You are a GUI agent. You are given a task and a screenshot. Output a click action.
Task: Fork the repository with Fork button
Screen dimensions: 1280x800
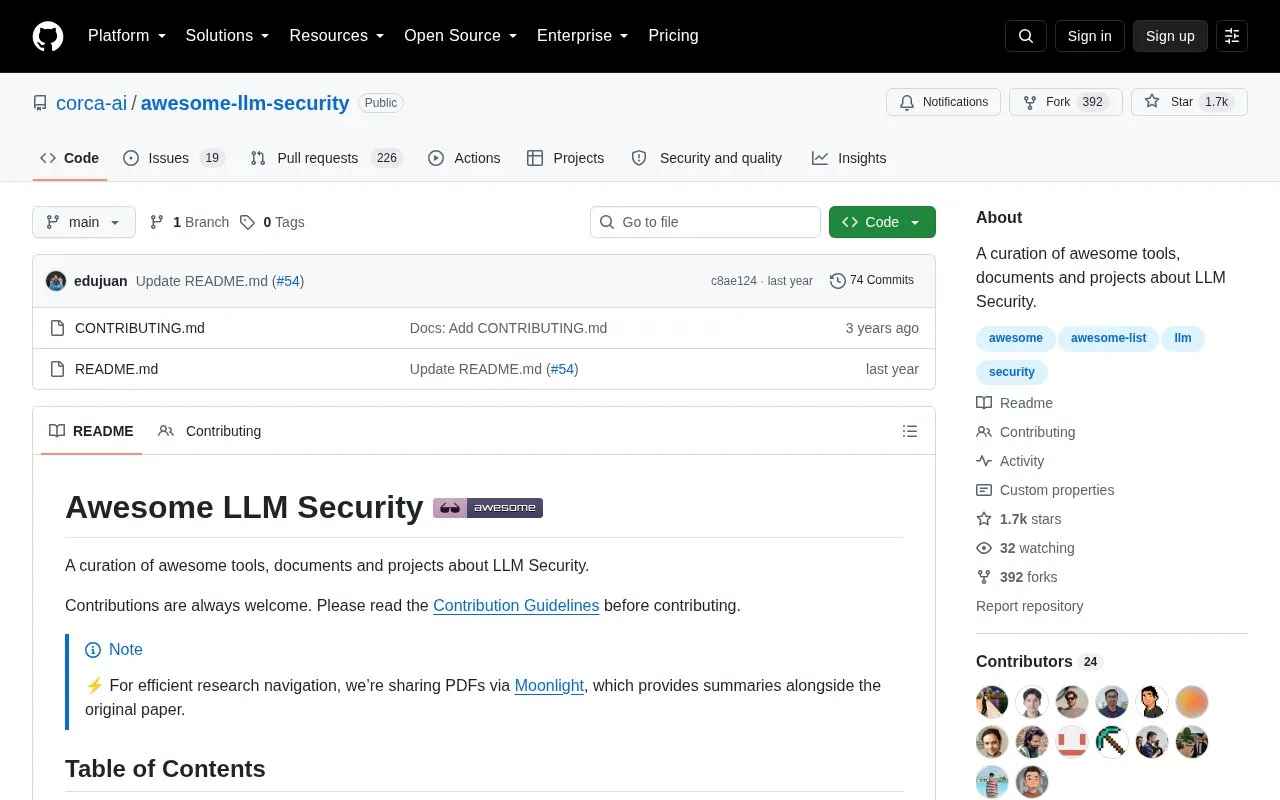pos(1065,102)
